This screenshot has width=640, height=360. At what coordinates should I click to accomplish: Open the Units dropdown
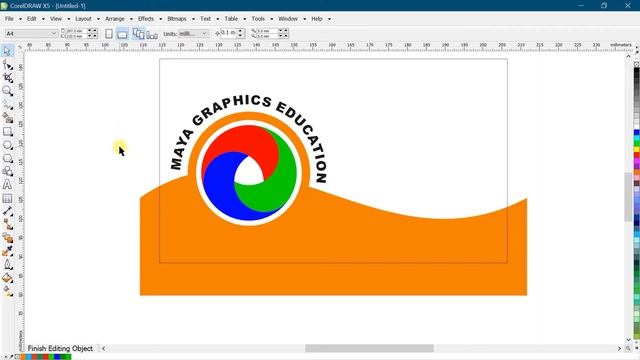click(204, 33)
